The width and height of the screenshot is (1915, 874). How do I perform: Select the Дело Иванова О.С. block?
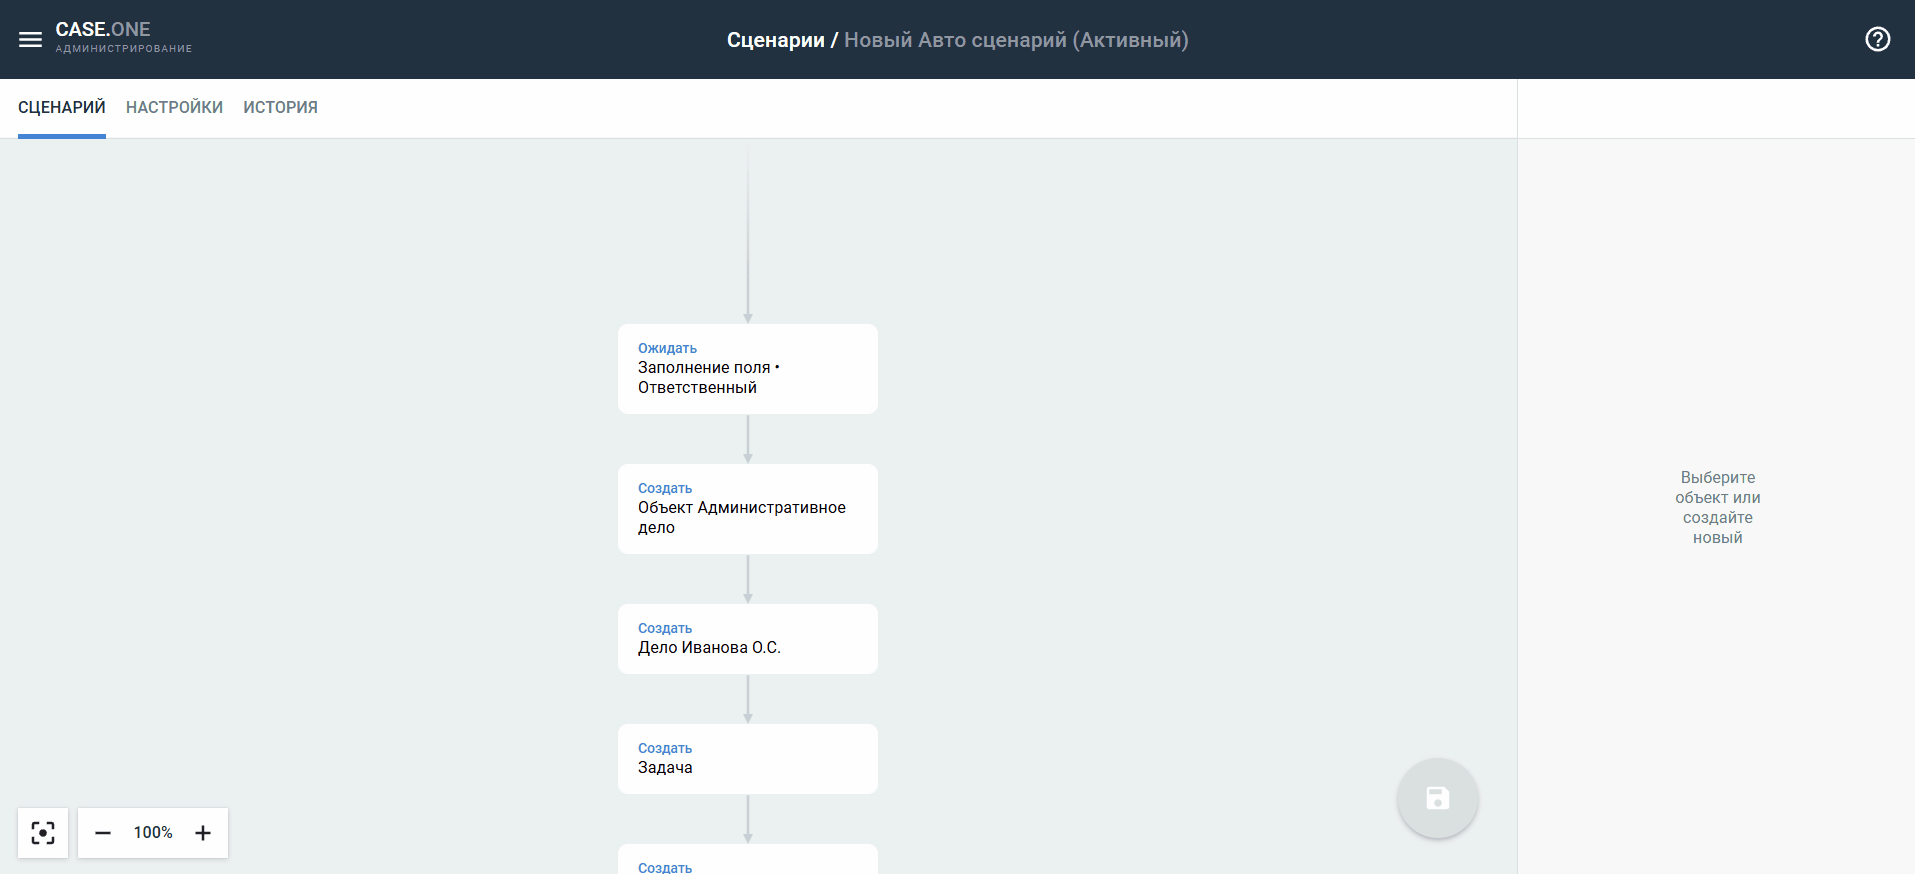(747, 639)
